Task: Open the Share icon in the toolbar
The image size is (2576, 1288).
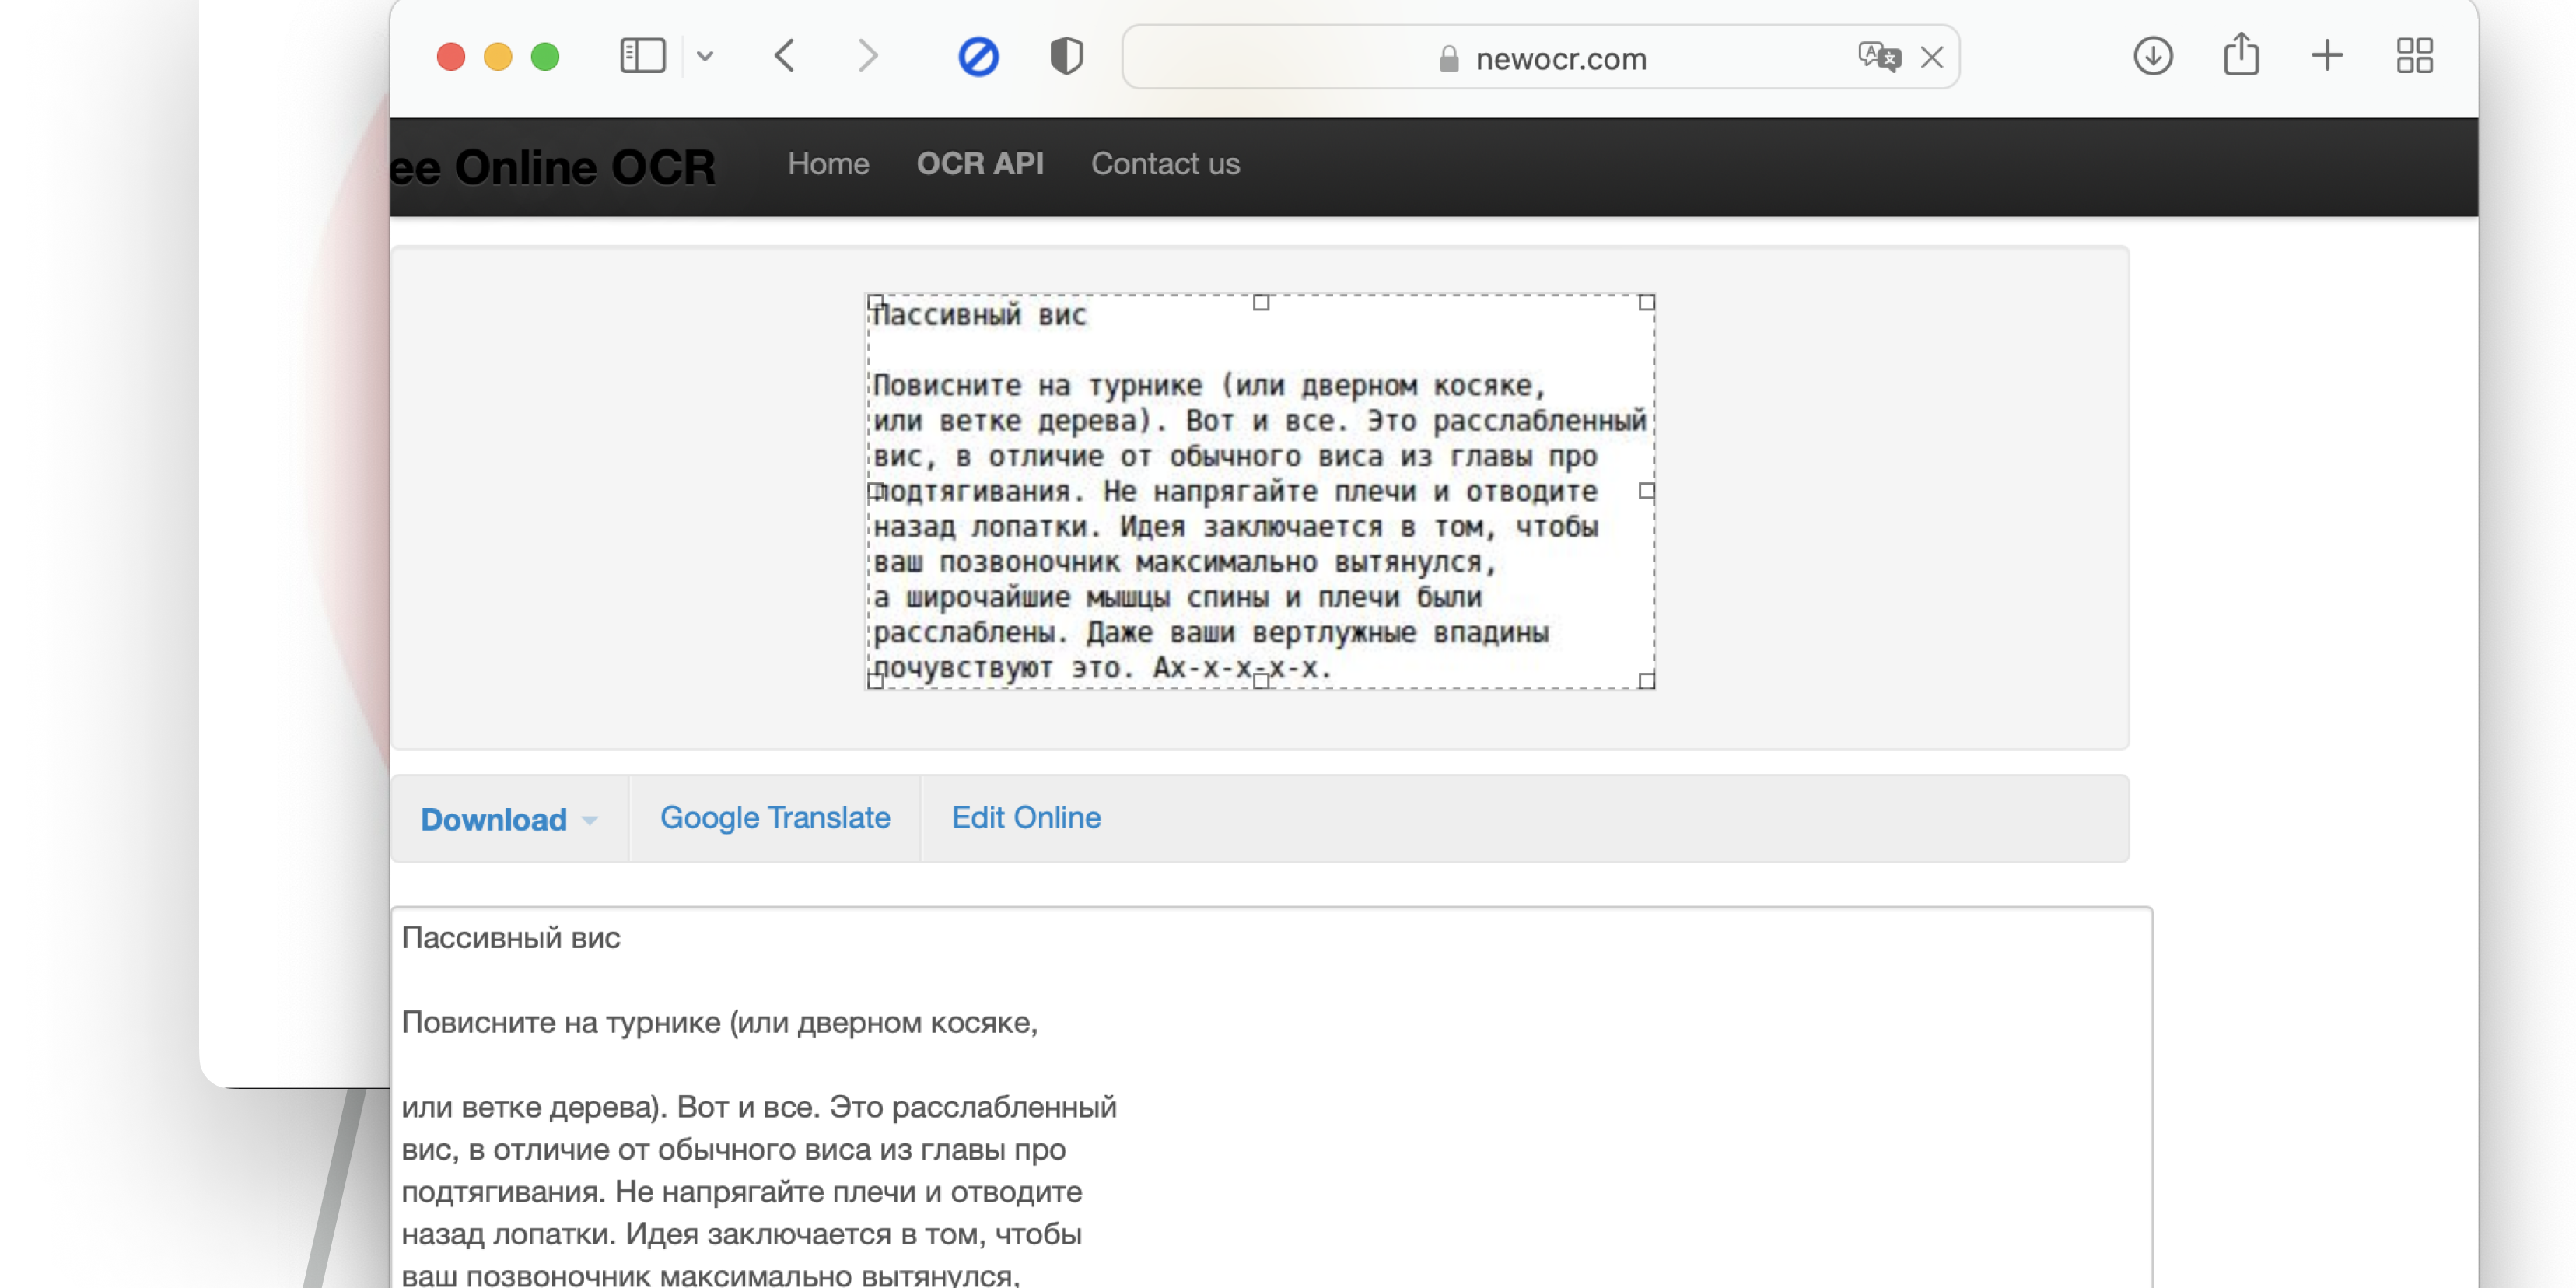Action: 2241,55
